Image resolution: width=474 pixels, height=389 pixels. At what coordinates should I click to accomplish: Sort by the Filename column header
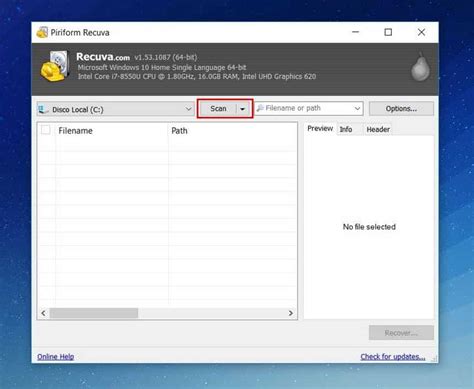112,131
